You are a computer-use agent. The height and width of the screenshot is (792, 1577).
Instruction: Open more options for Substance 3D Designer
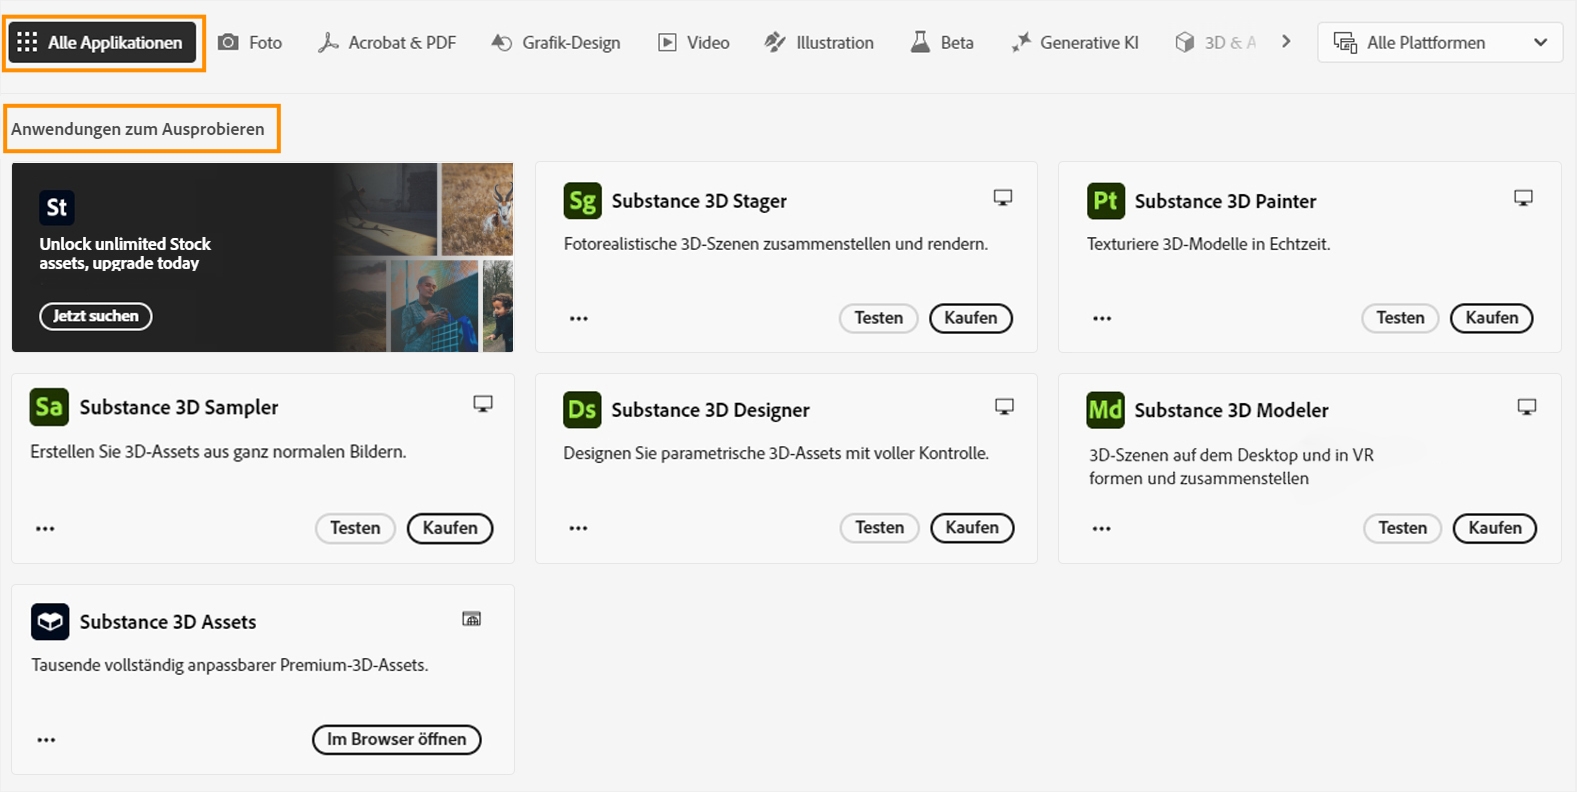579,528
